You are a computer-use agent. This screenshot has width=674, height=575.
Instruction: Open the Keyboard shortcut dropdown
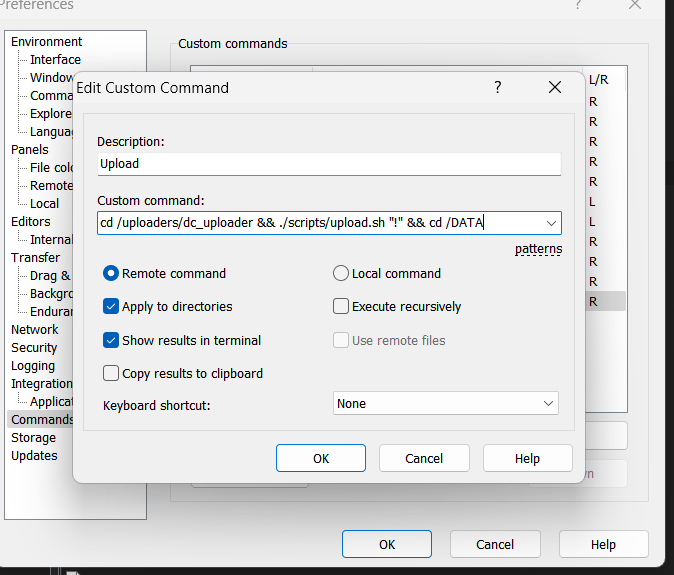pos(446,404)
